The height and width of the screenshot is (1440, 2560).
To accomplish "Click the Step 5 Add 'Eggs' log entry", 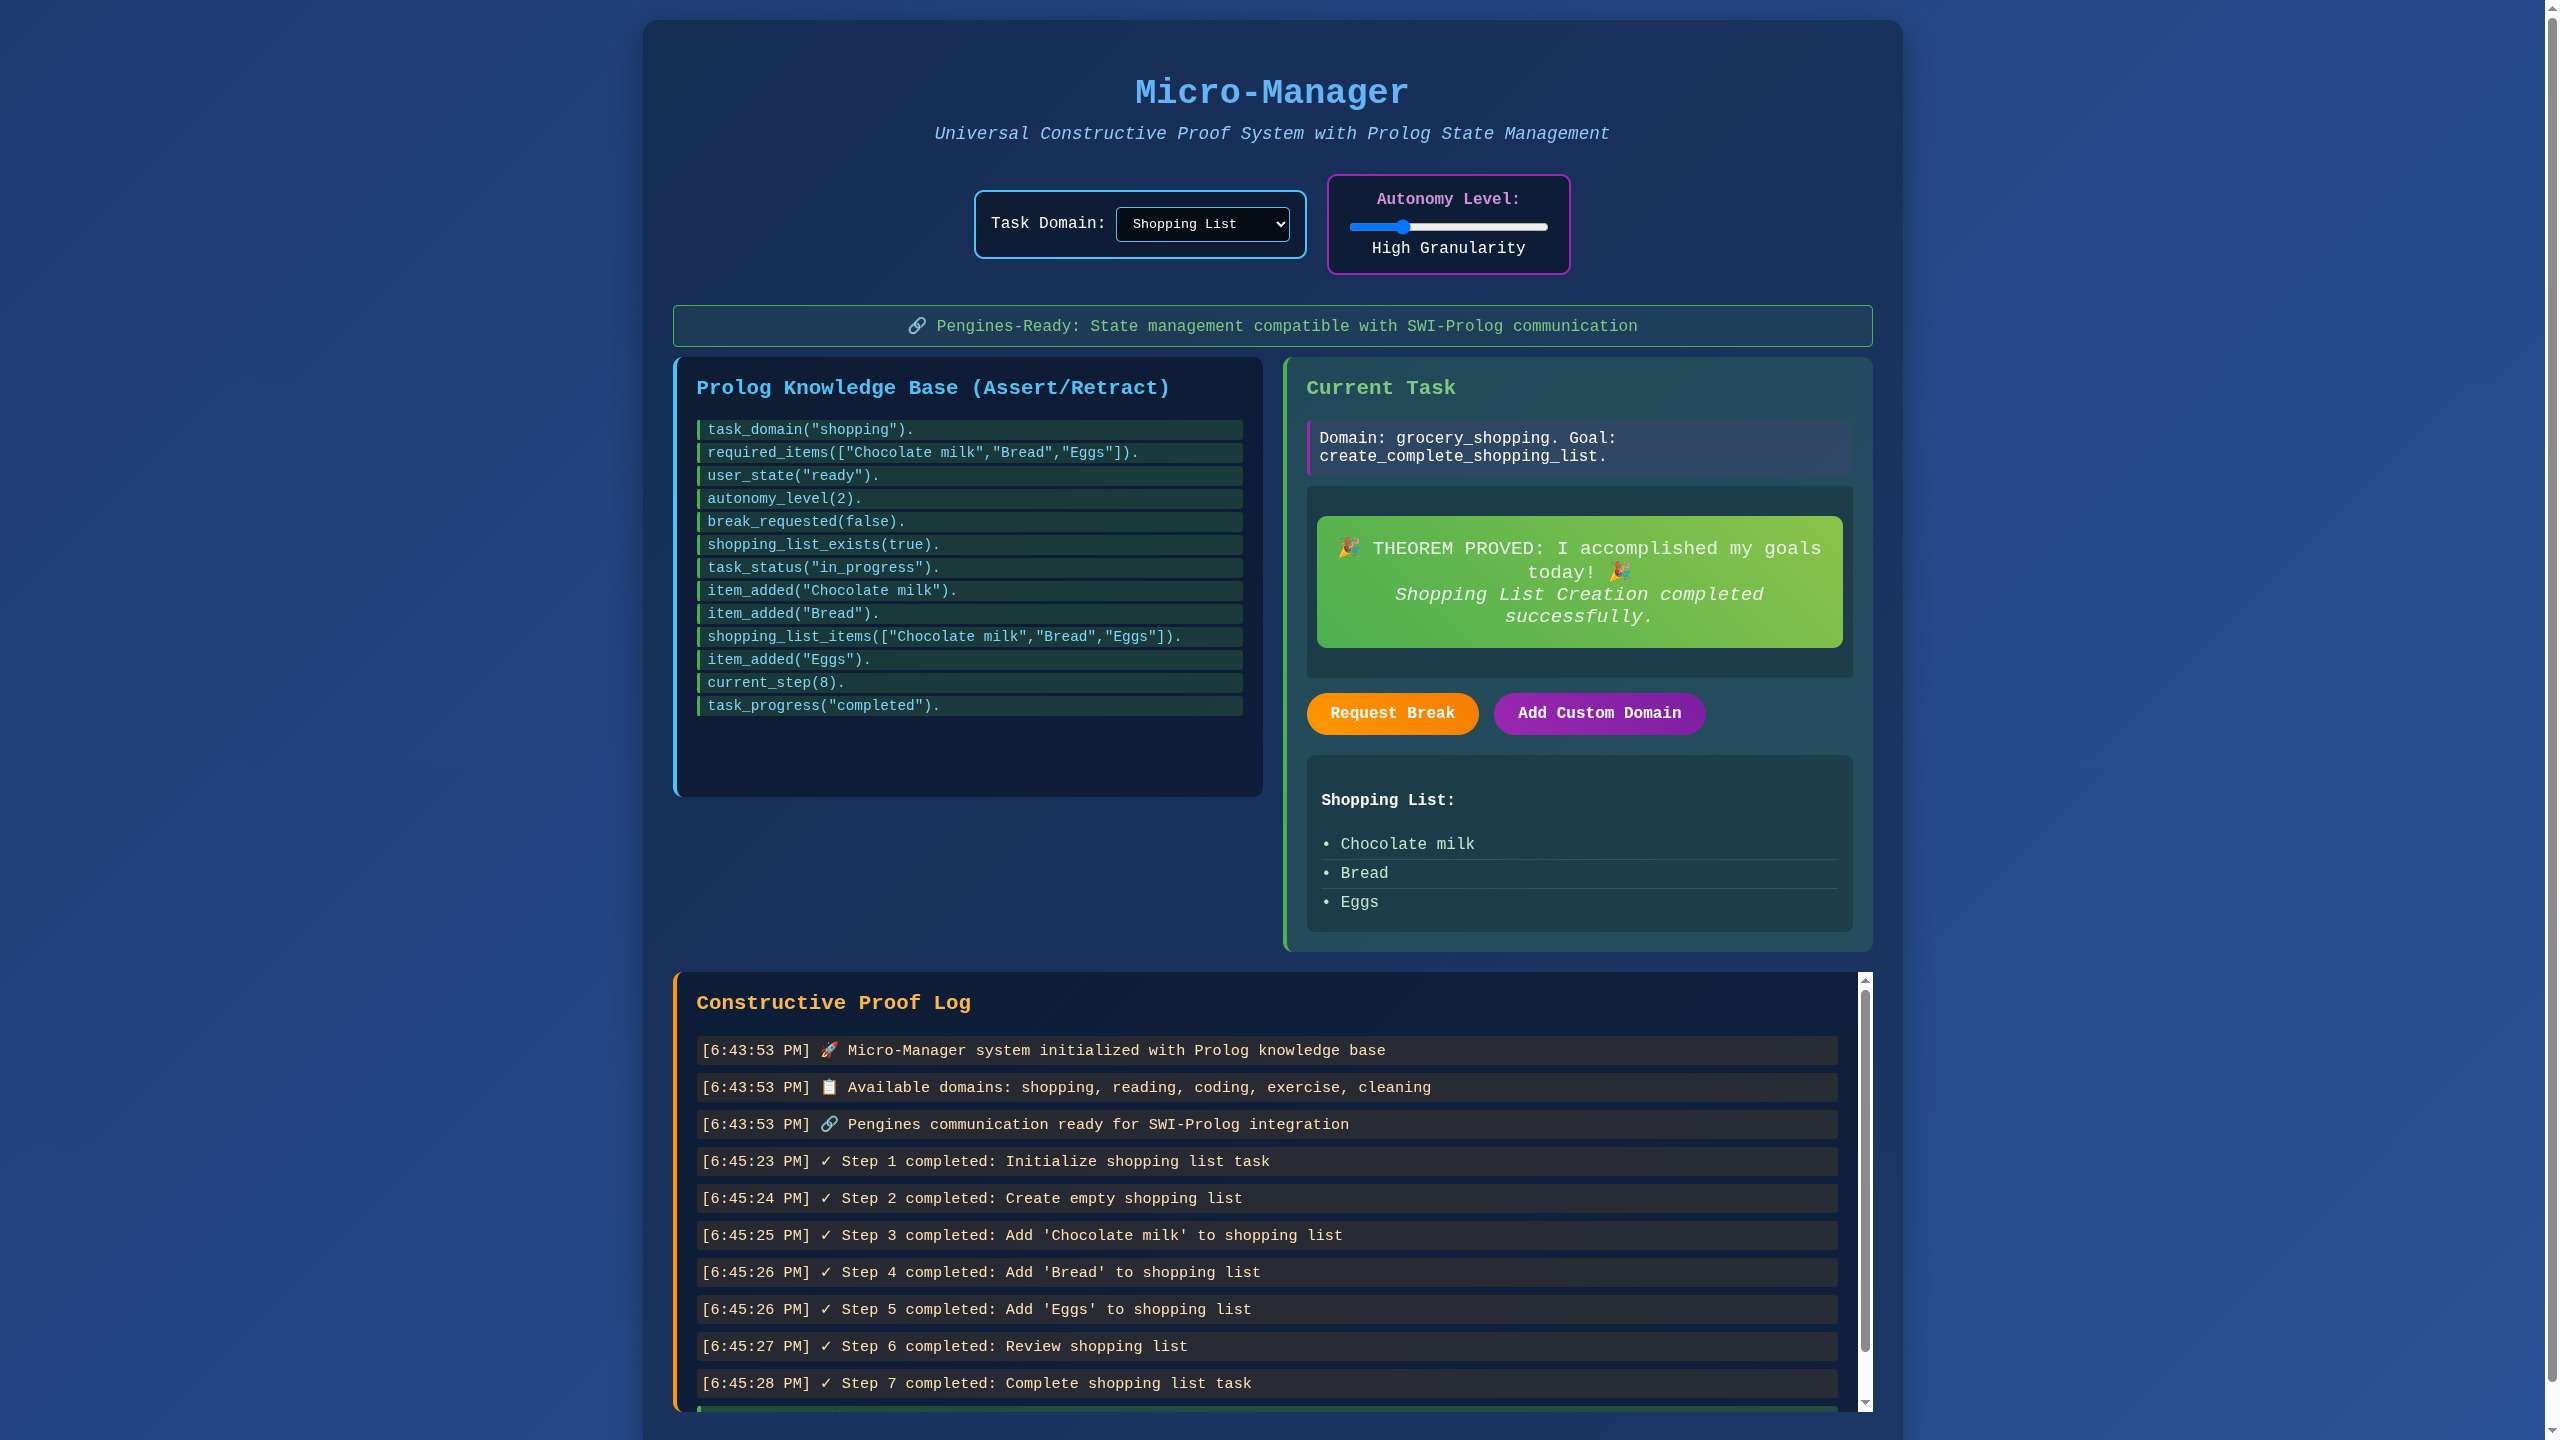I will 1267,1309.
